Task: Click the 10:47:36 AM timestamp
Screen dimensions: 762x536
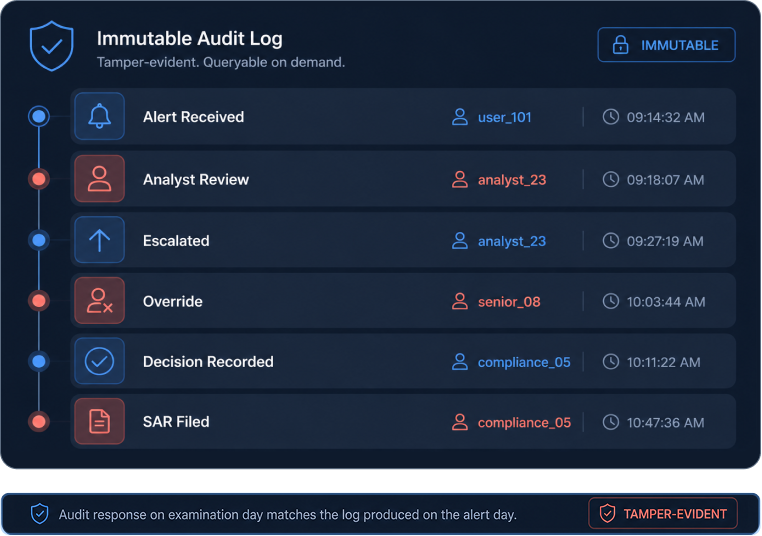Action: point(665,422)
